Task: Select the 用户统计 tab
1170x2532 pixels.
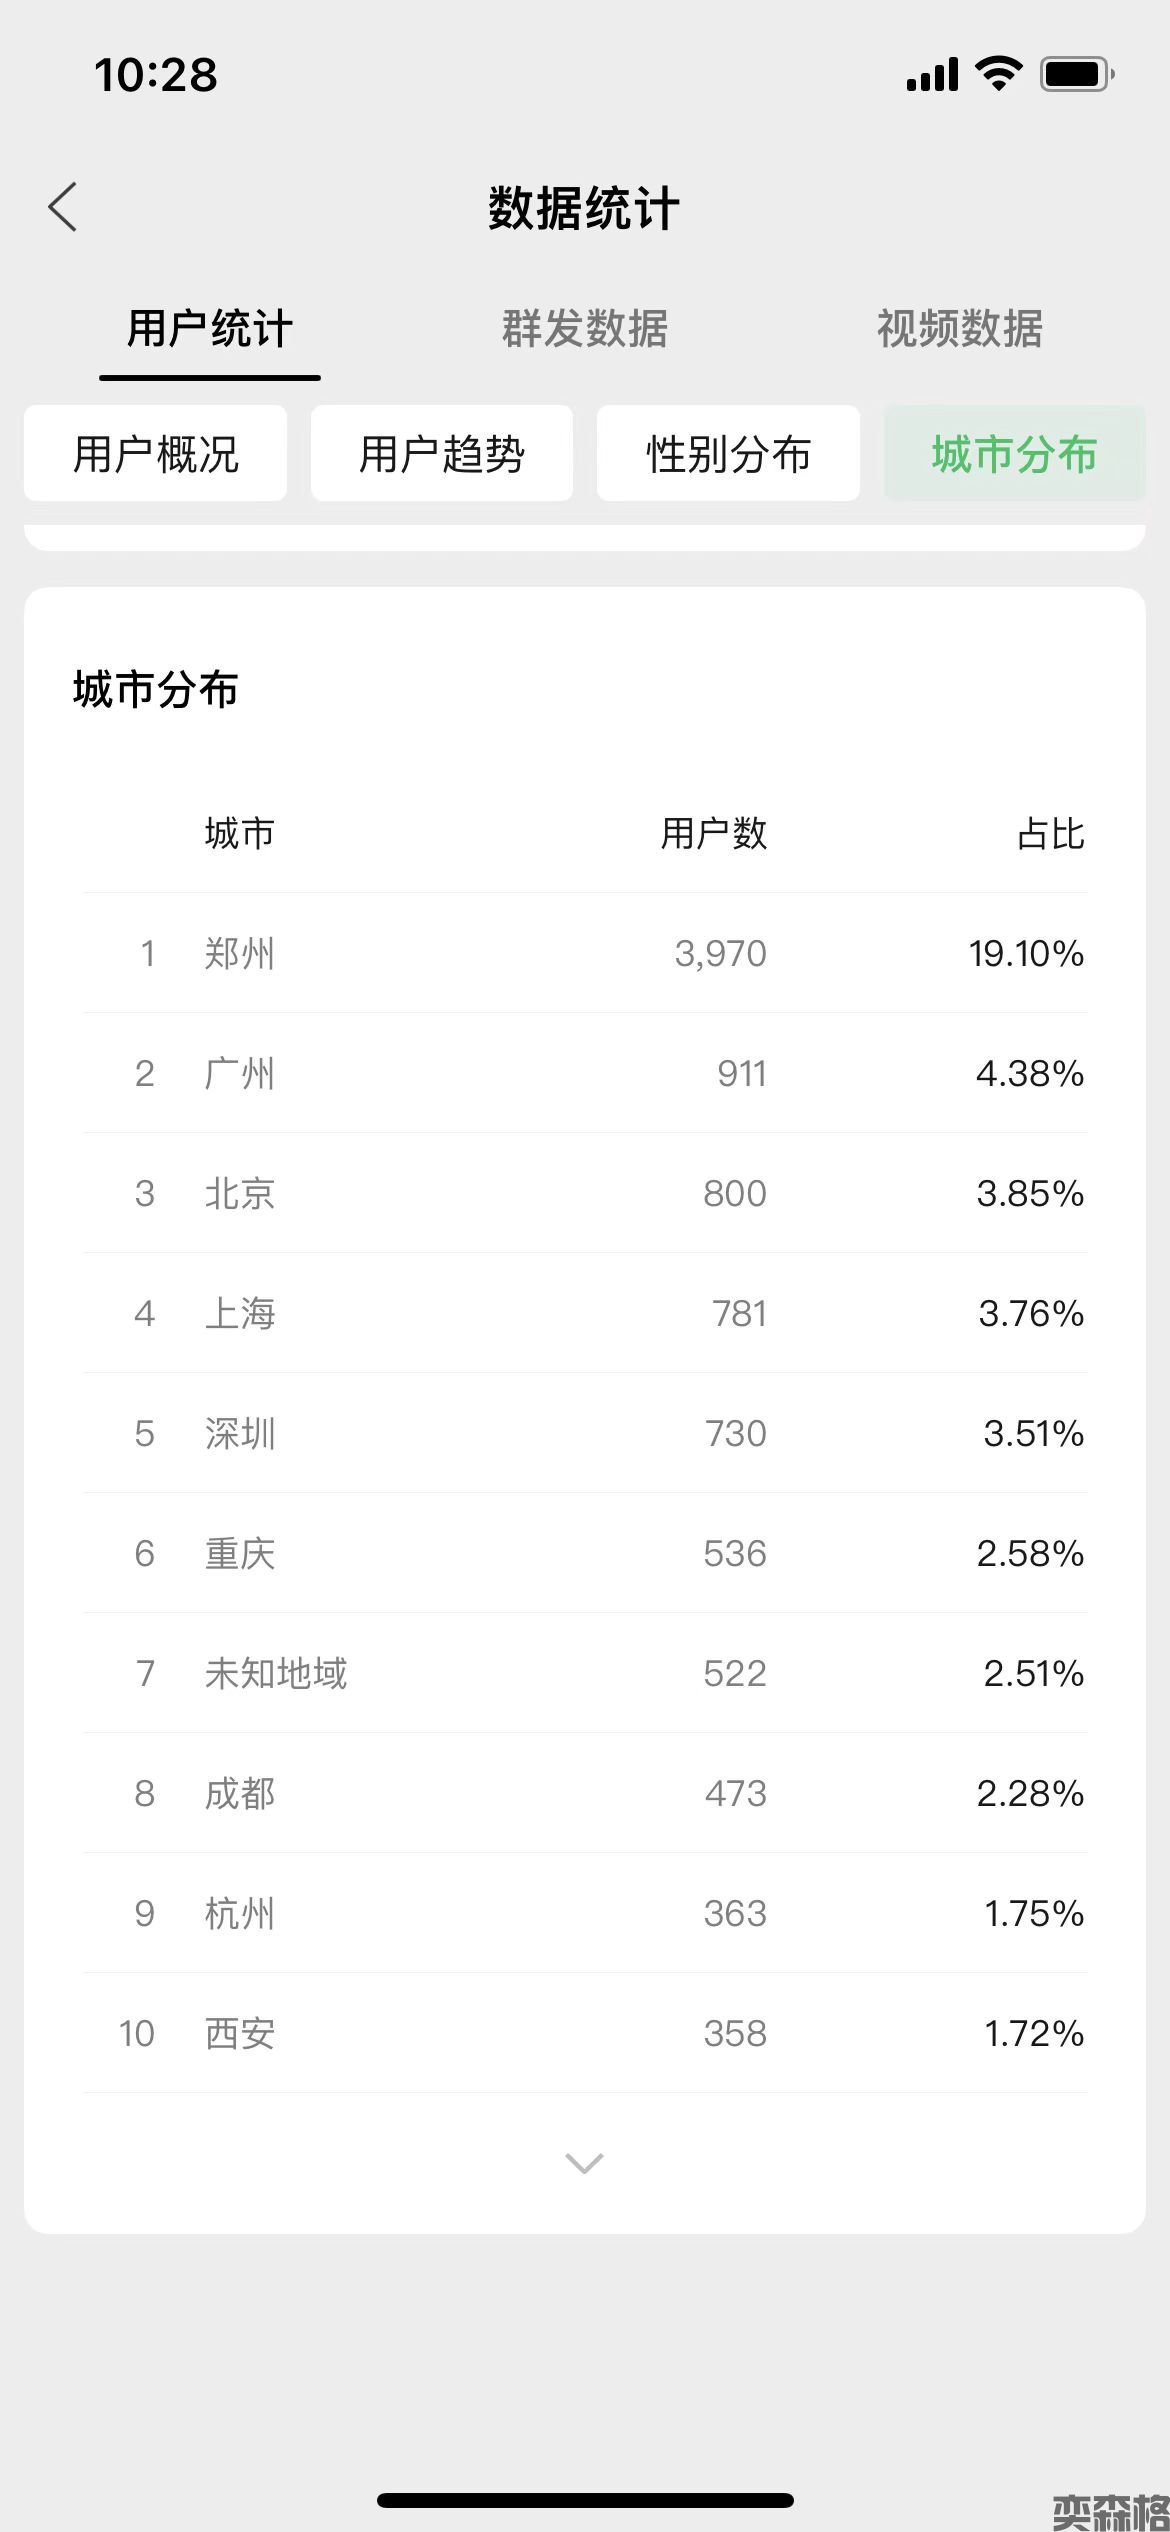Action: [209, 329]
